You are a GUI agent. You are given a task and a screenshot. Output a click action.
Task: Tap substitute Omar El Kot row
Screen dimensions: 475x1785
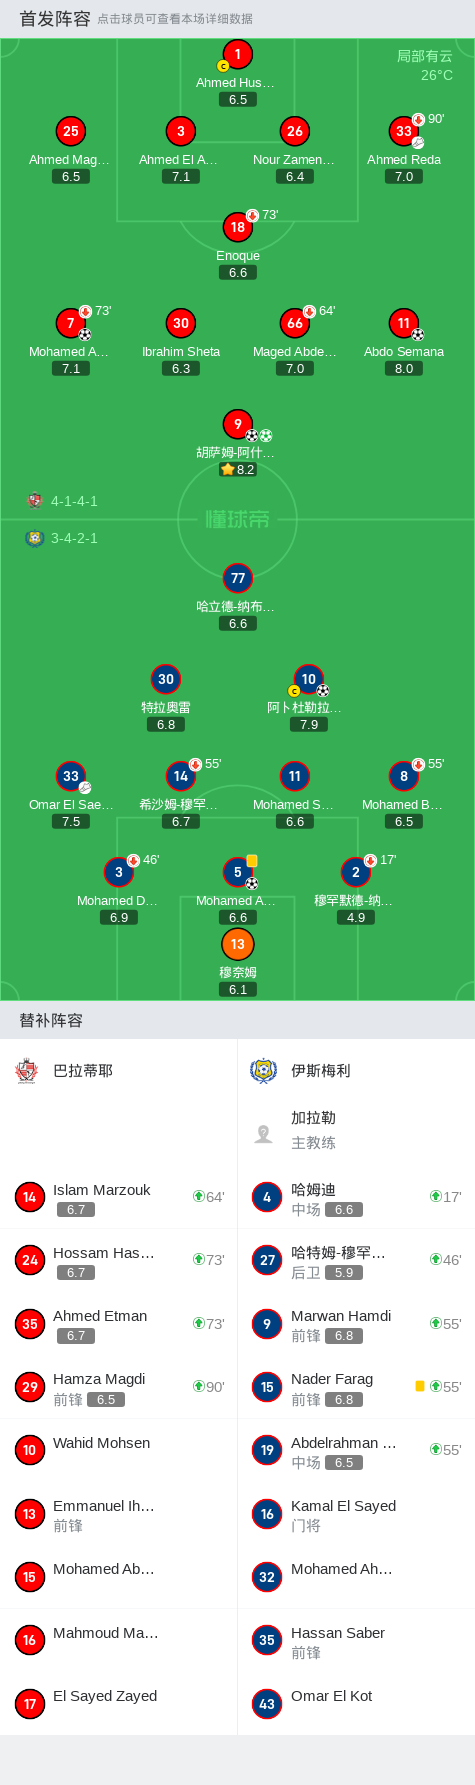click(356, 1703)
